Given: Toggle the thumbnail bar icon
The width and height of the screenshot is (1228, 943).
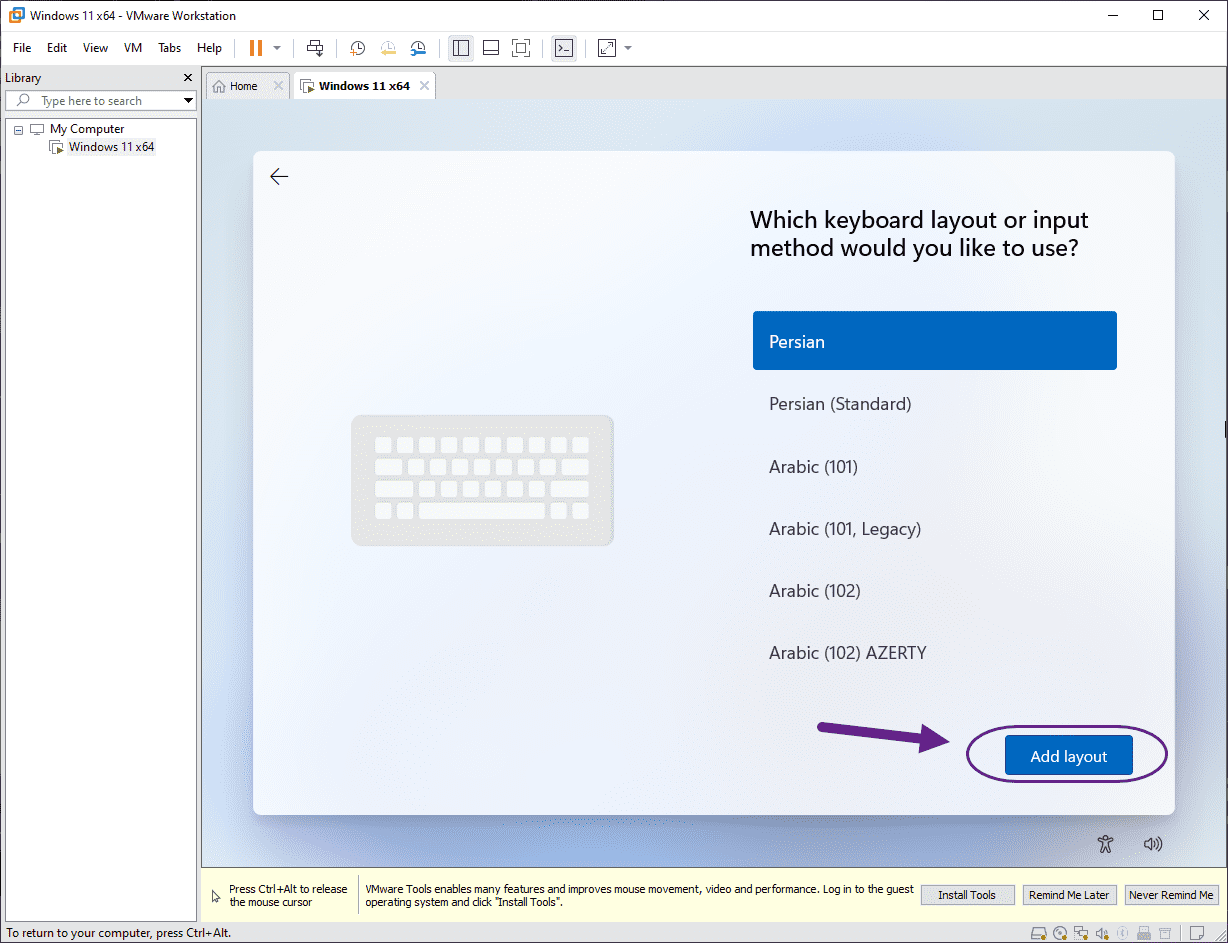Looking at the screenshot, I should (x=491, y=48).
